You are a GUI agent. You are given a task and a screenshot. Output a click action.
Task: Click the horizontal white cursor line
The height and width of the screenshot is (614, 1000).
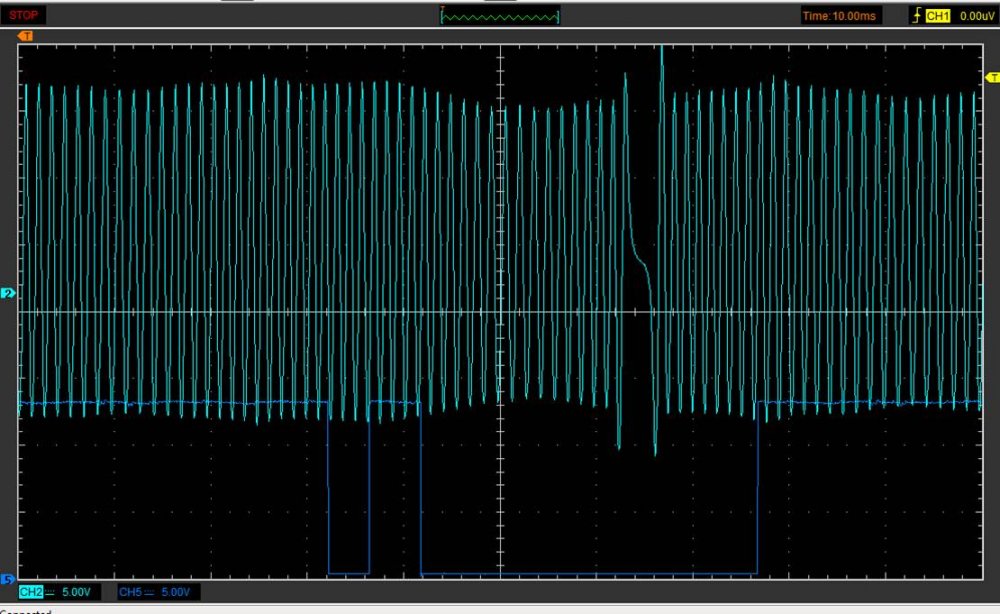[x=300, y=312]
